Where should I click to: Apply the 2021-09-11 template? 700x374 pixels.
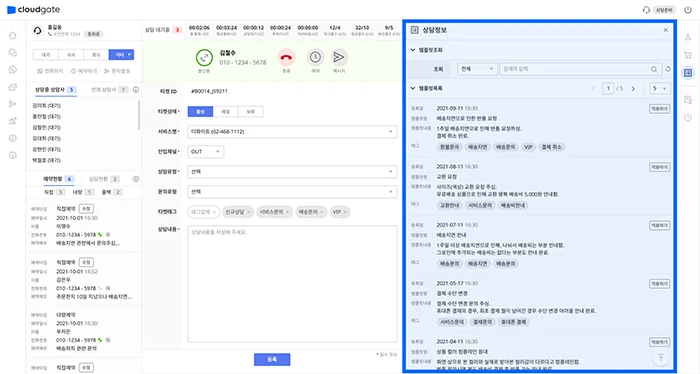[659, 109]
